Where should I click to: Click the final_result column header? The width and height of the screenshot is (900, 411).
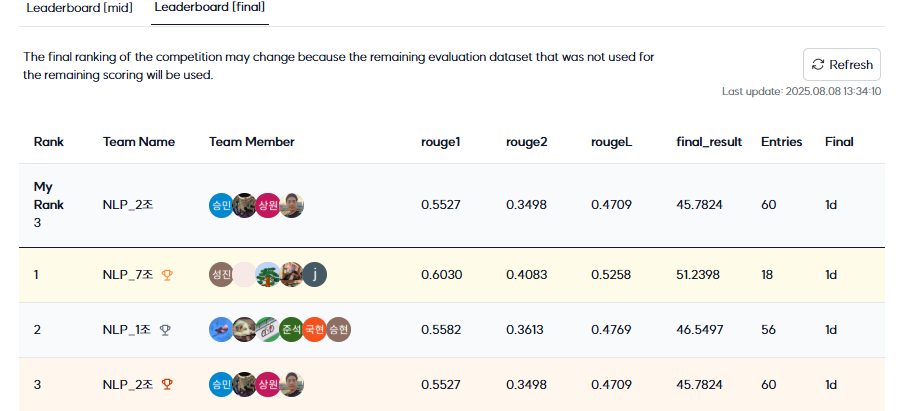(x=709, y=142)
